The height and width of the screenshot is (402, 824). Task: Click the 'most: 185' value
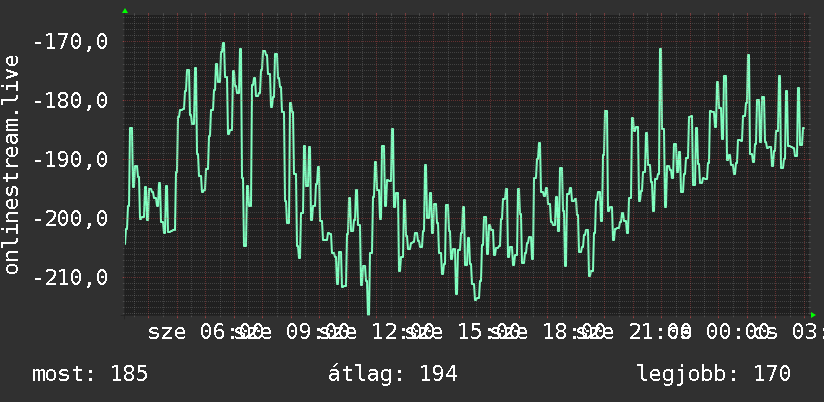click(90, 374)
